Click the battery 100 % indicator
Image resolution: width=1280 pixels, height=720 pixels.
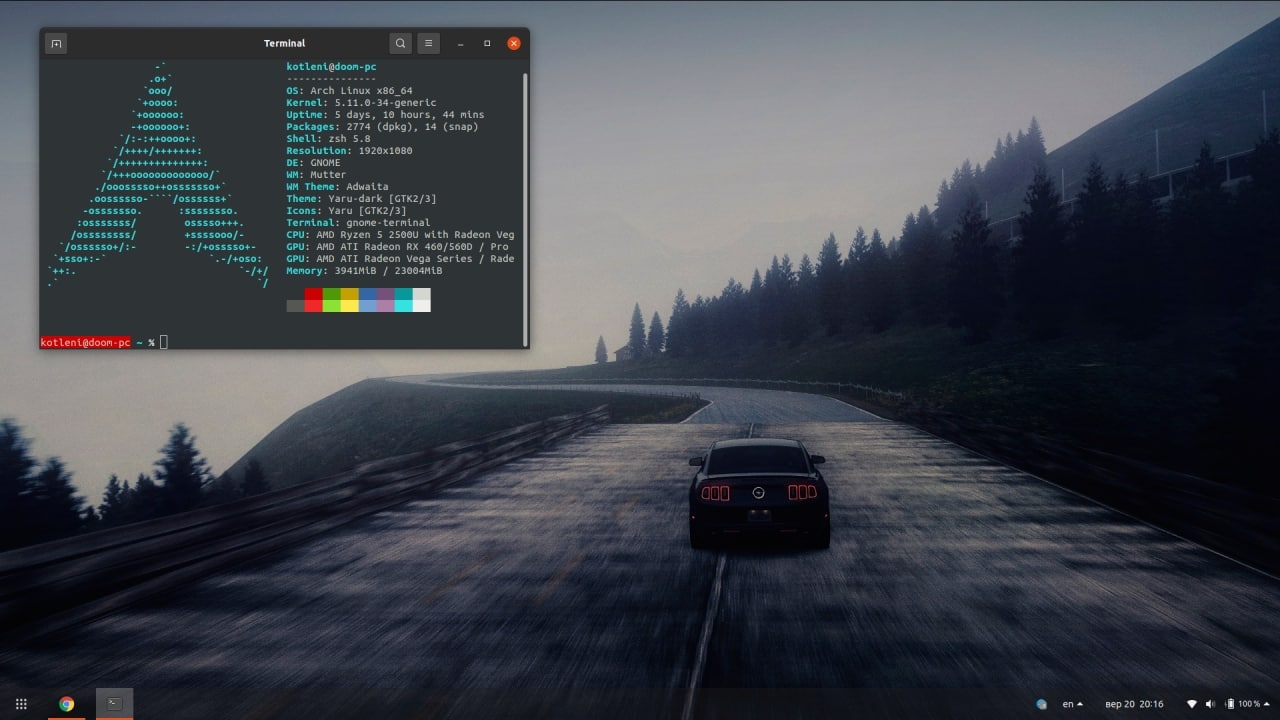coord(1243,704)
